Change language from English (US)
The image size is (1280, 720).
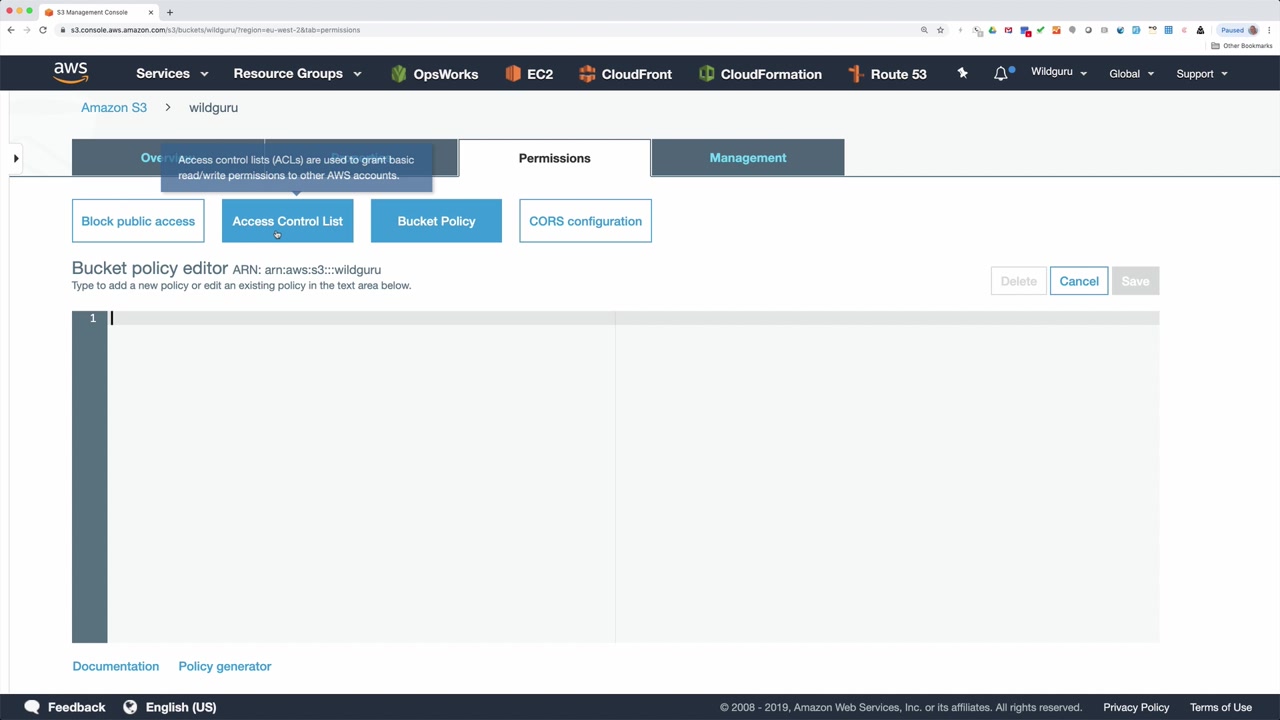181,707
